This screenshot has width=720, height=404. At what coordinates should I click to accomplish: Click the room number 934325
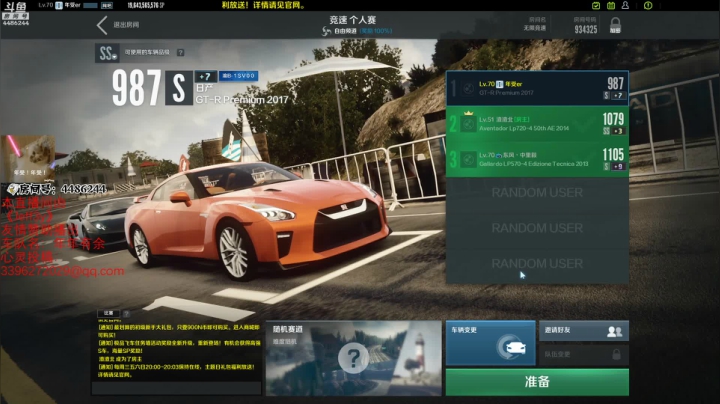[586, 29]
